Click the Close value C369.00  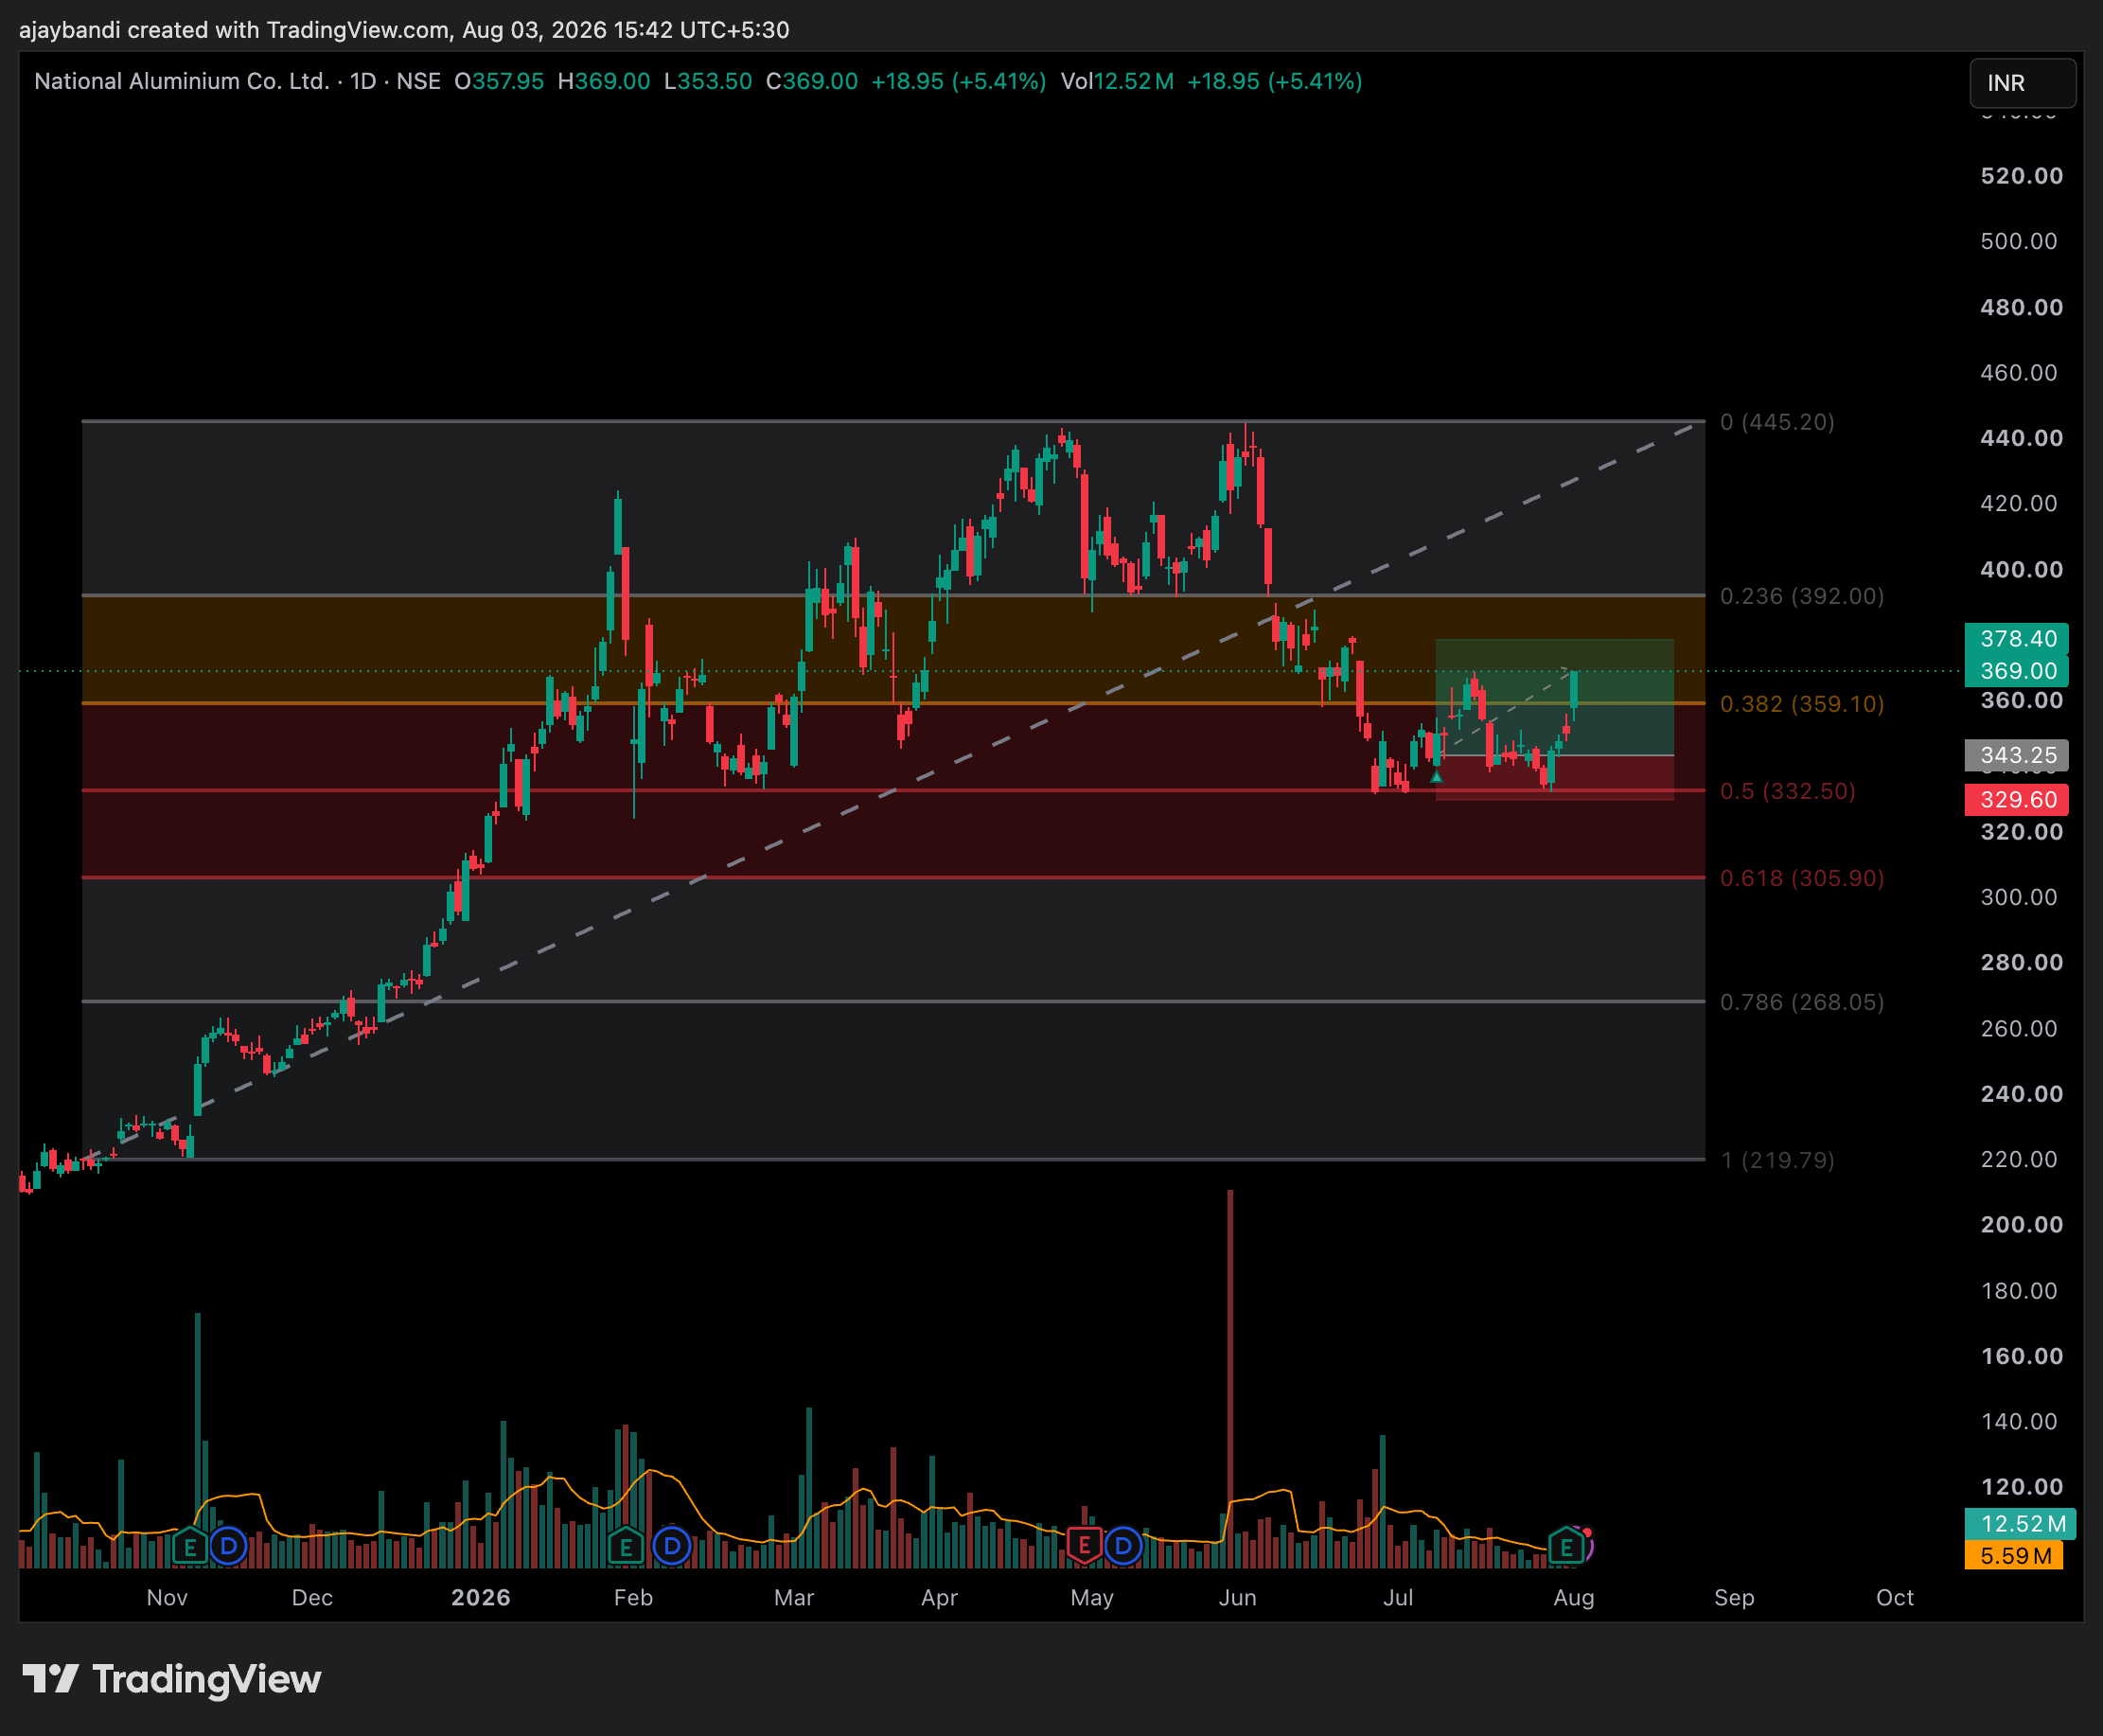tap(812, 81)
